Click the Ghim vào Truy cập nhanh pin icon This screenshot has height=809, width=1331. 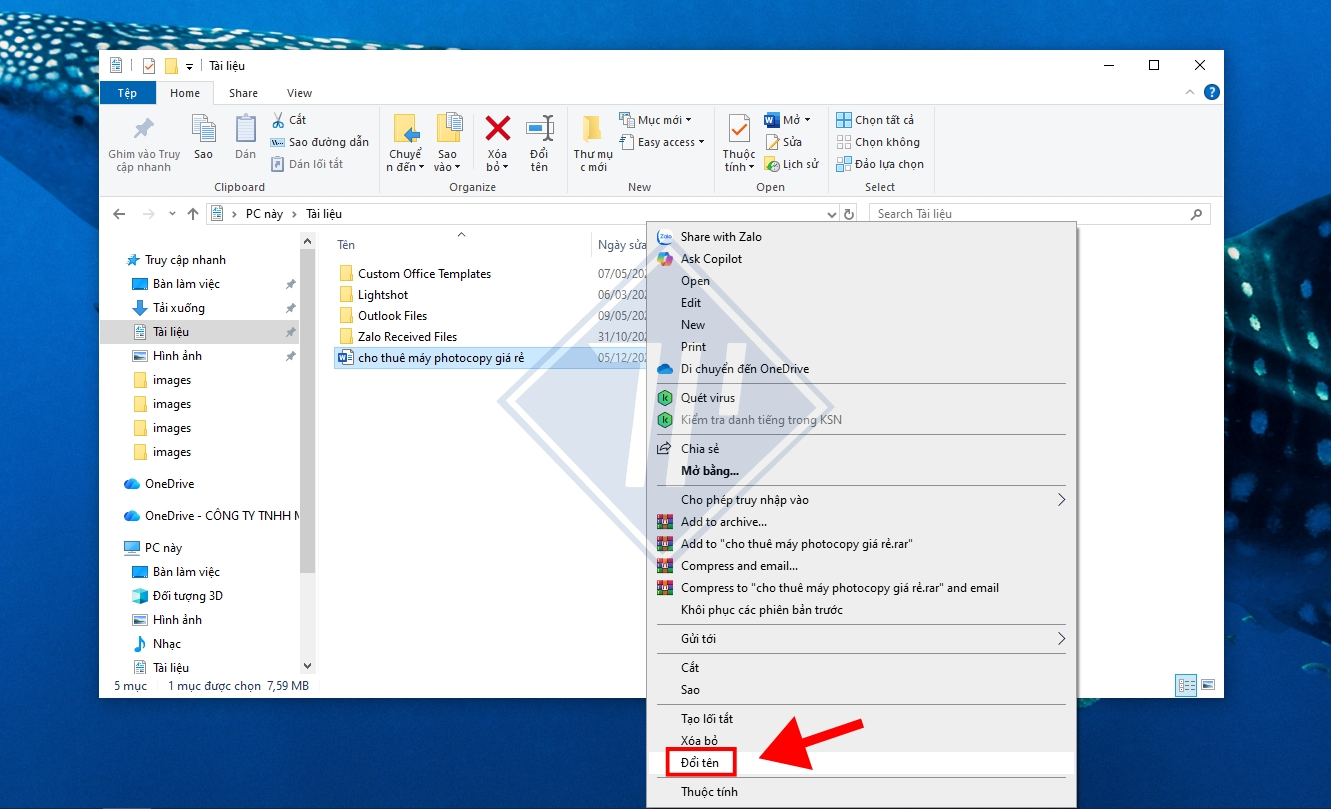coord(144,129)
